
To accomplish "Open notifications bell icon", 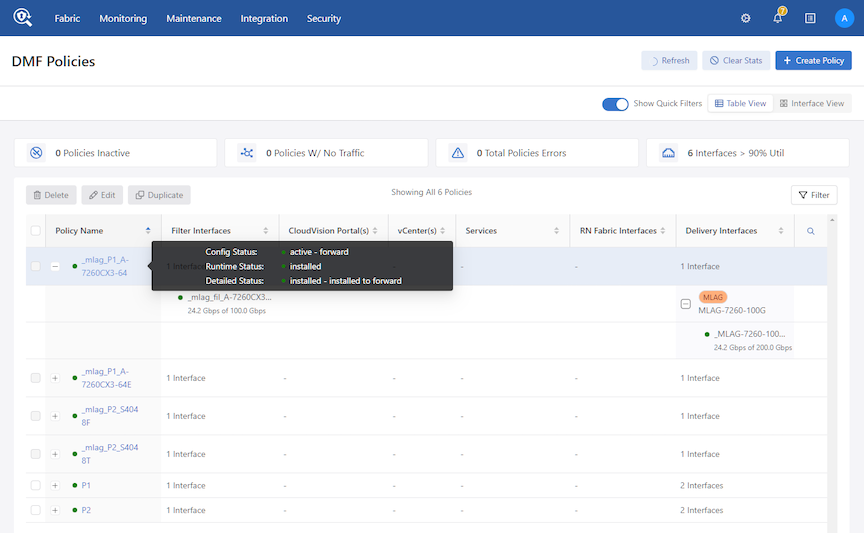I will tap(777, 18).
